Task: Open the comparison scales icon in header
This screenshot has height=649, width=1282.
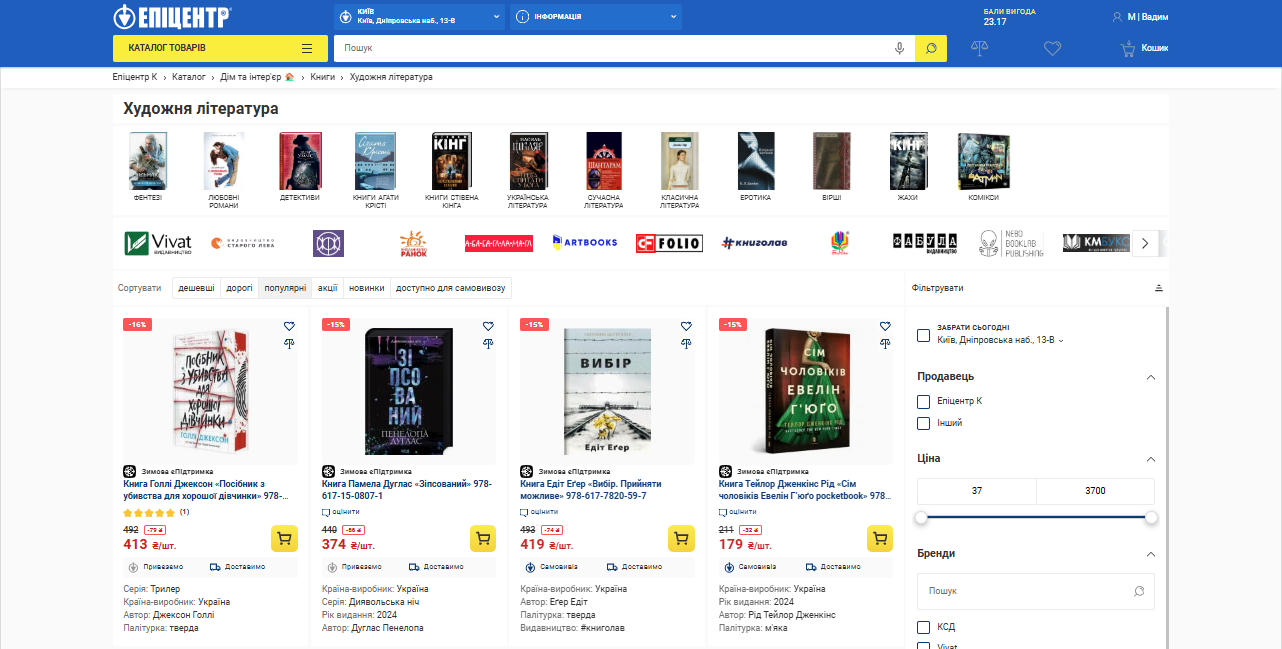Action: [x=980, y=48]
